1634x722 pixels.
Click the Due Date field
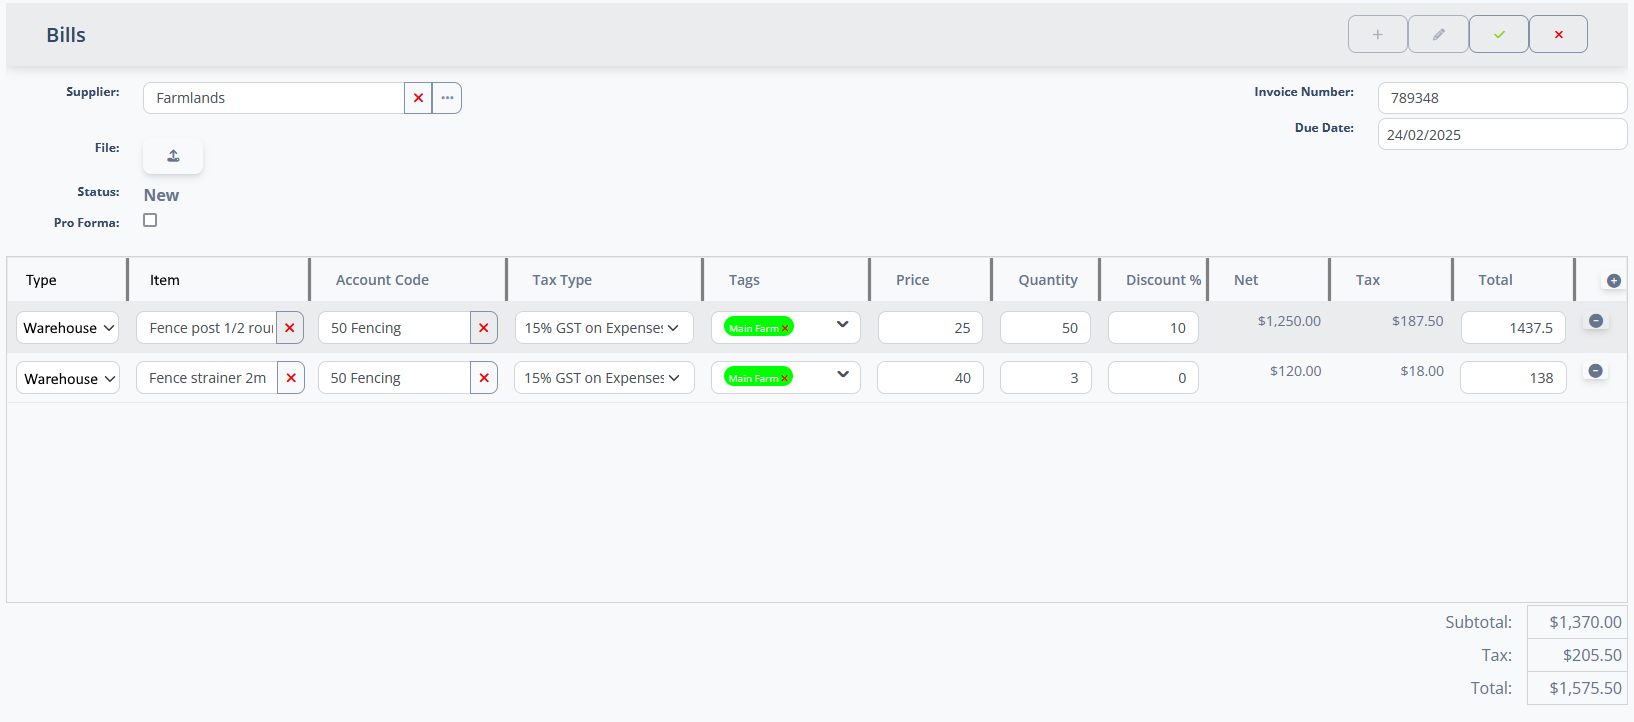[1501, 135]
